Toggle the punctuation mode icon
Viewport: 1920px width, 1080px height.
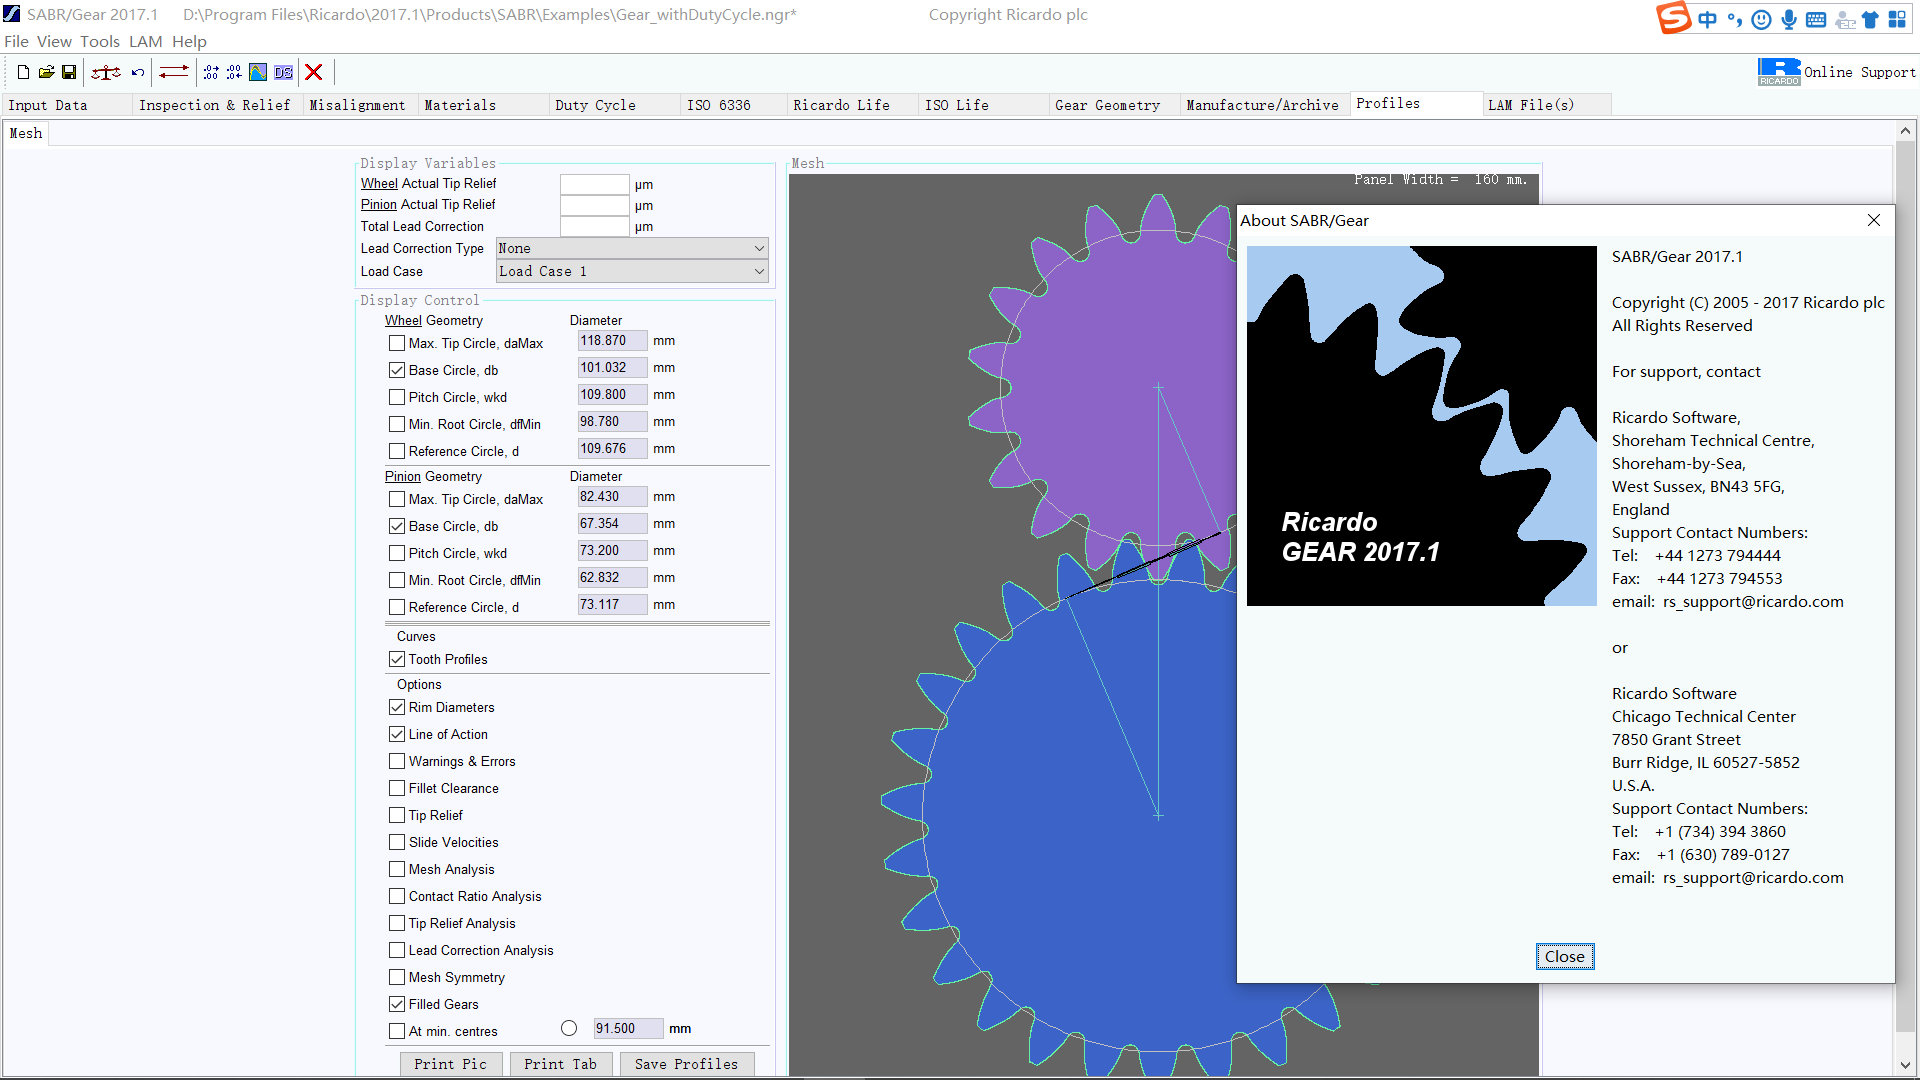pos(1734,19)
